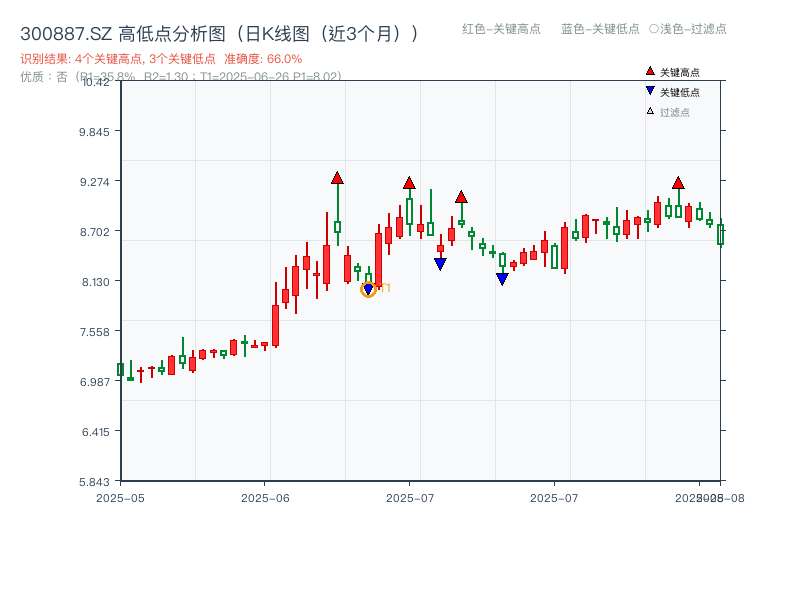Click the blue key-low triangle near mid-chart

tap(440, 262)
